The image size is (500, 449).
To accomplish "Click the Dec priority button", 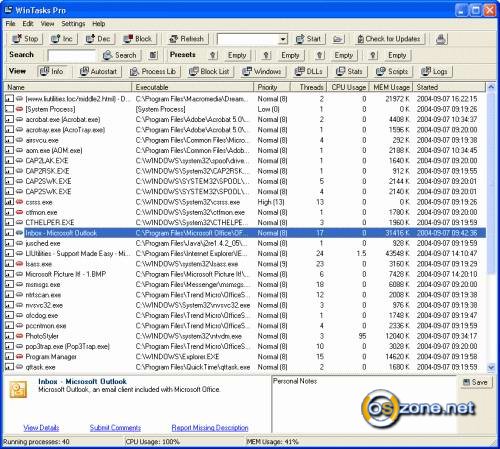I will coord(98,39).
